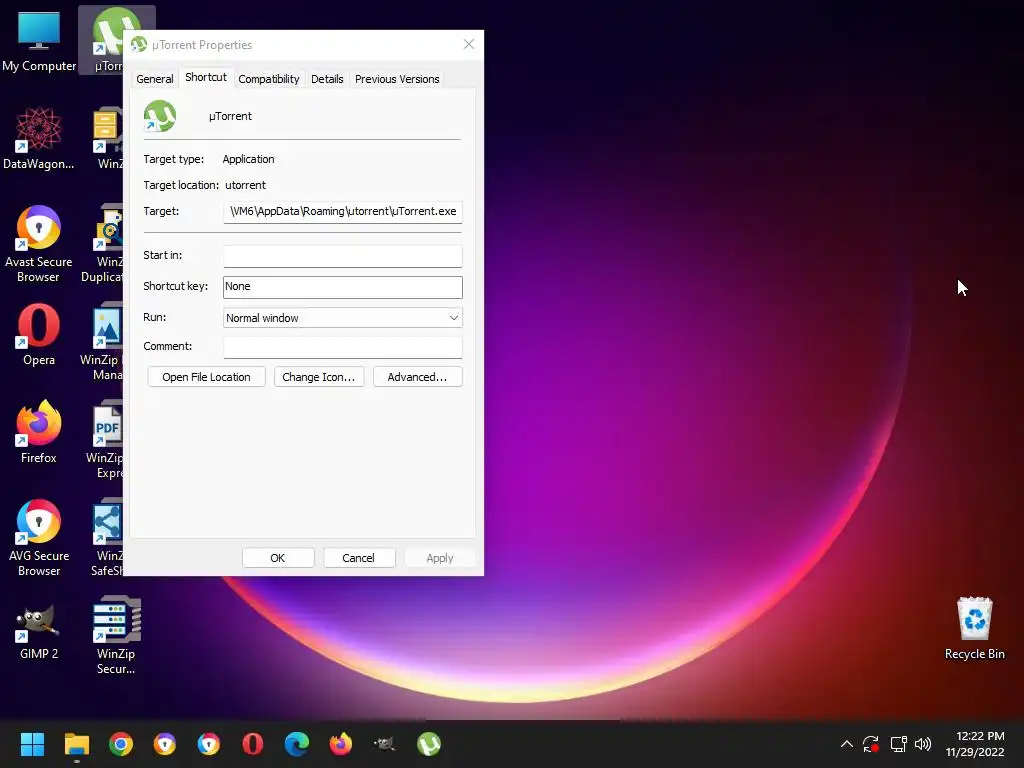Viewport: 1024px width, 768px height.
Task: Click the Shortcut key field
Action: coord(342,287)
